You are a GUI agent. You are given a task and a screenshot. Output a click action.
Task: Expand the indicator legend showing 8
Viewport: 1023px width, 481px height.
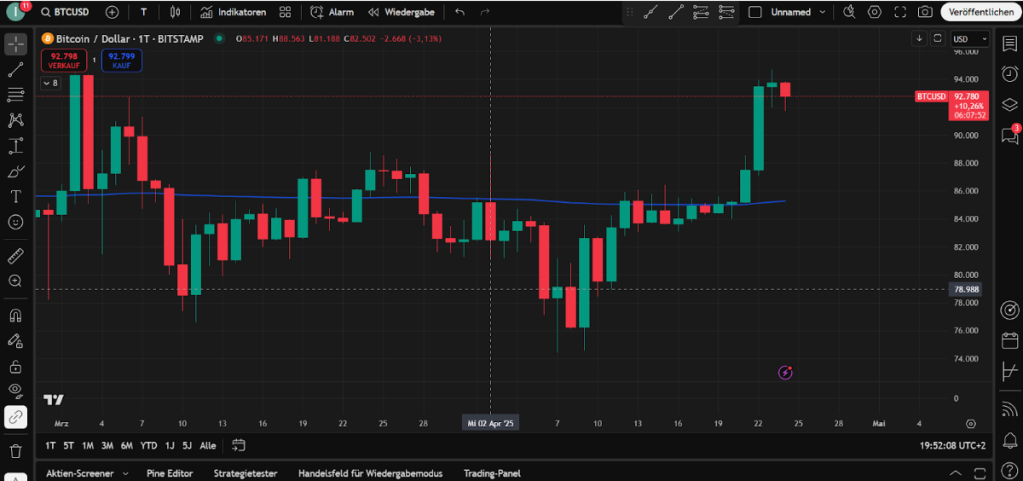coord(50,83)
